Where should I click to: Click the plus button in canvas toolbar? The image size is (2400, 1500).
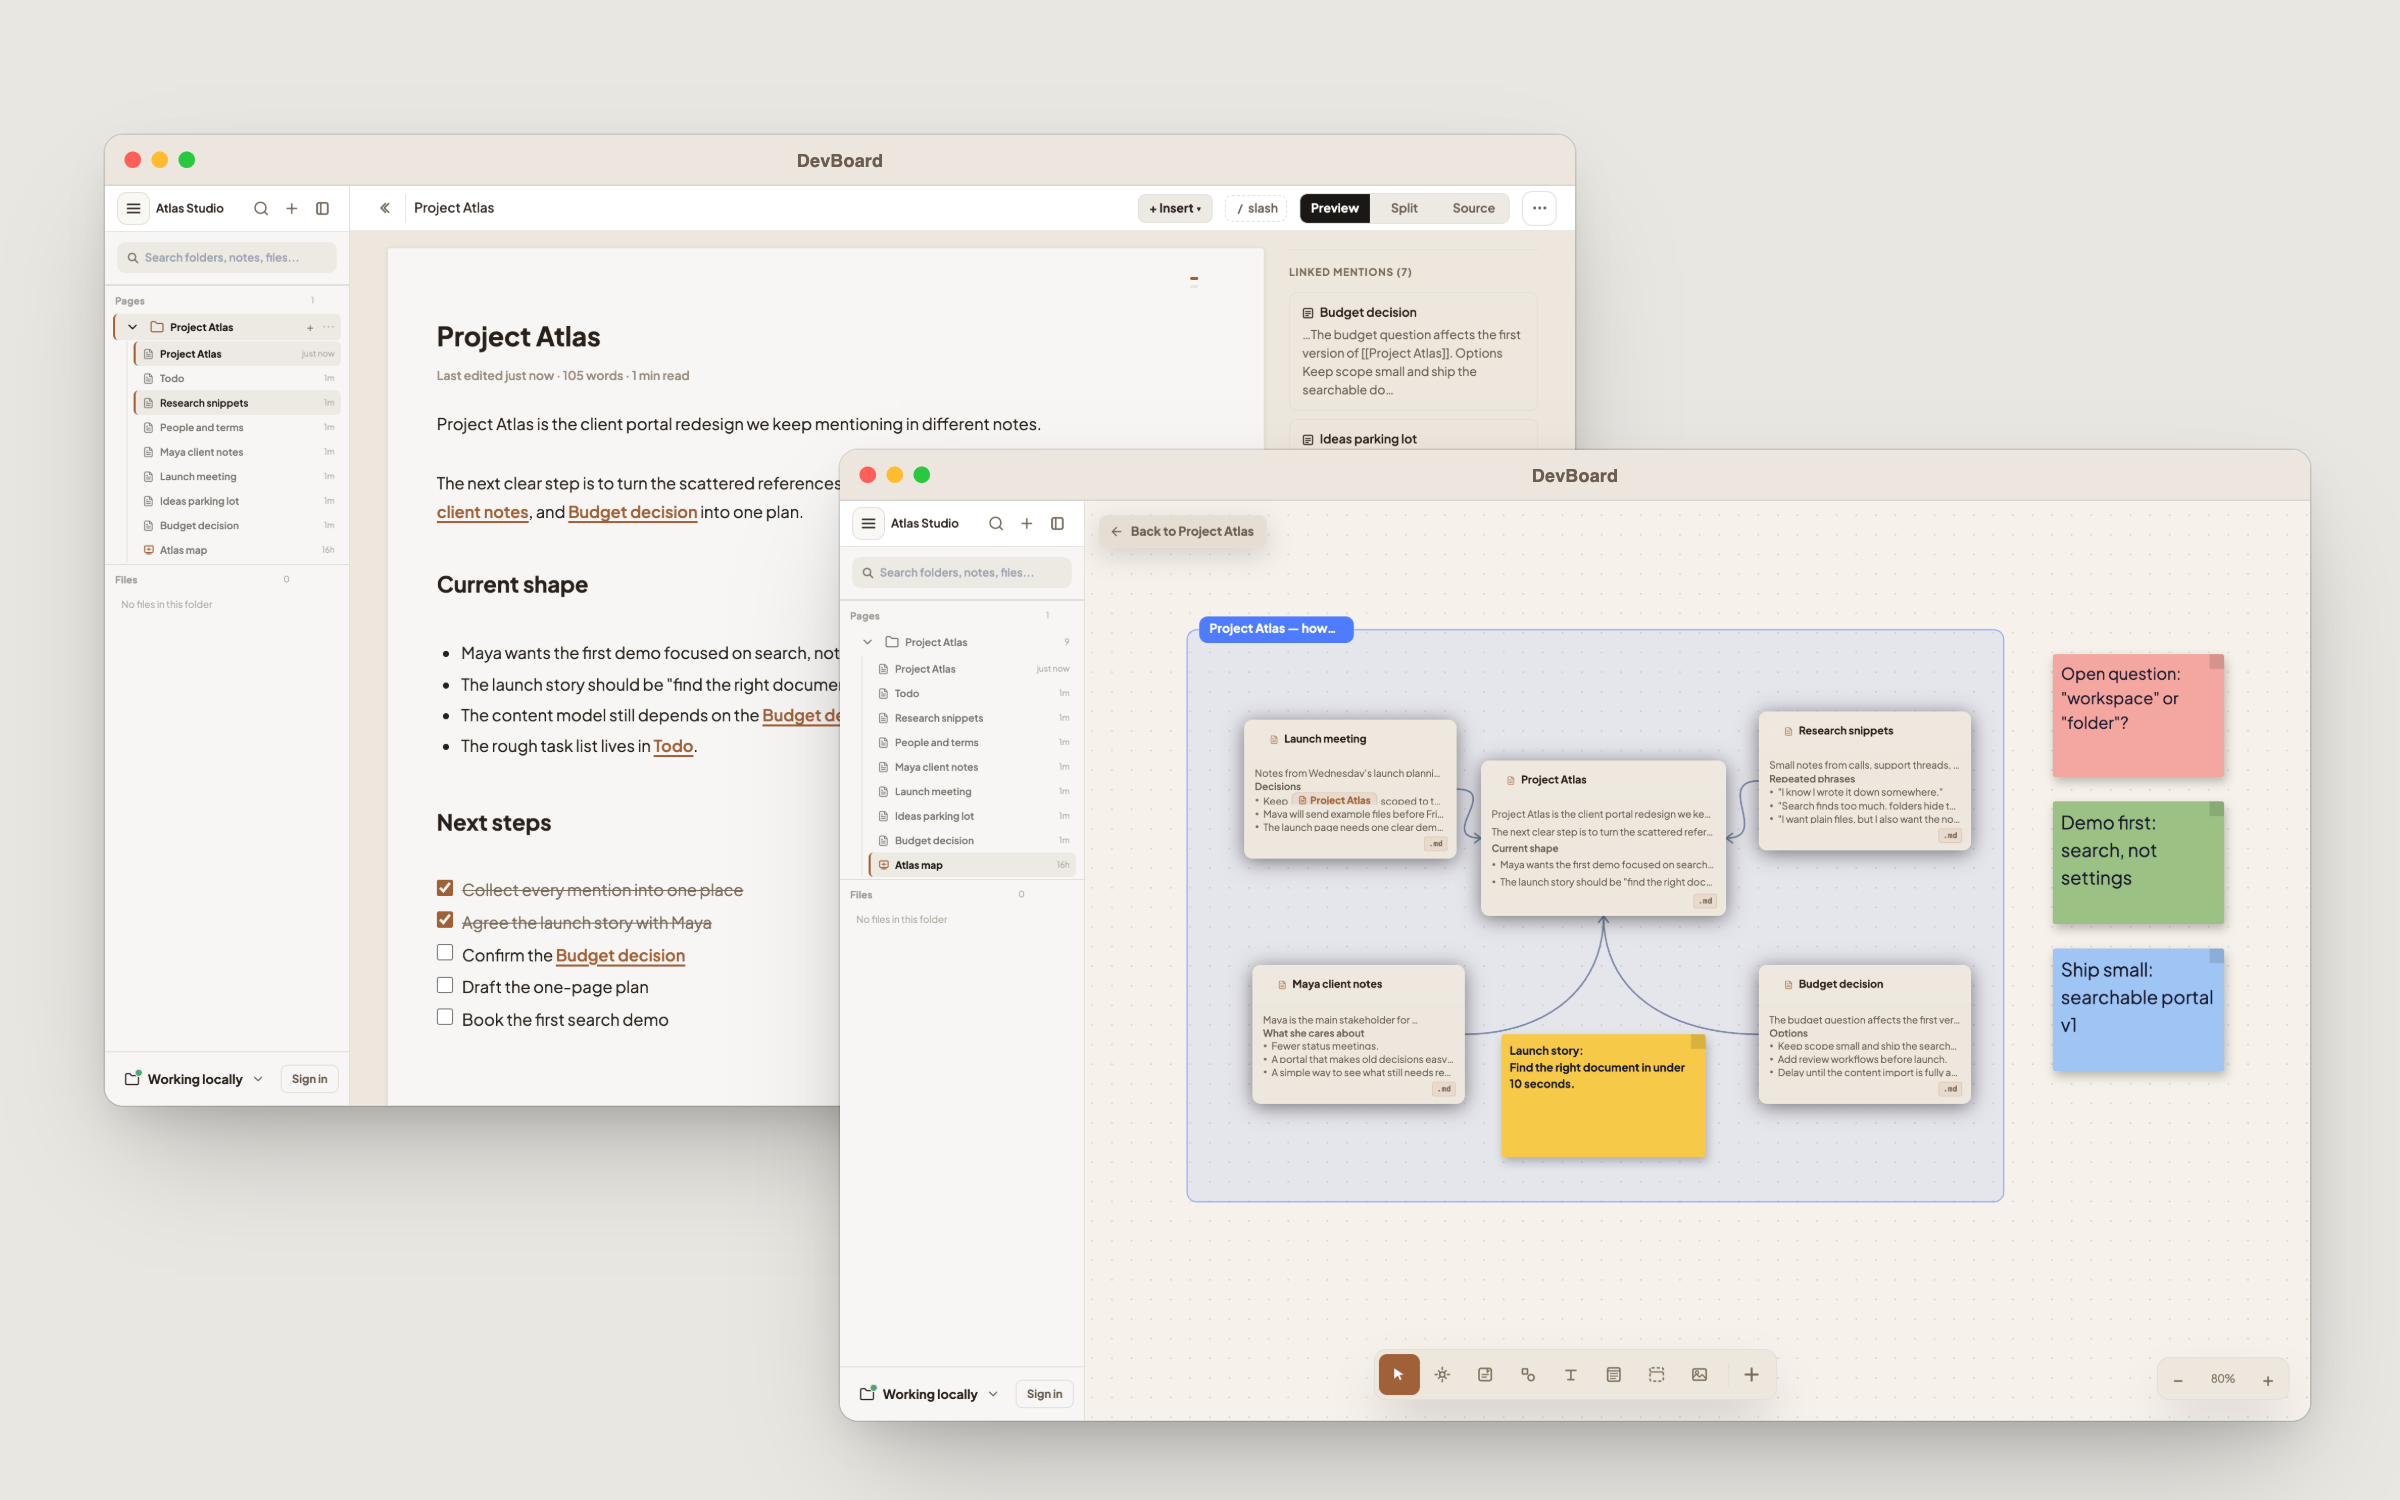(1751, 1375)
